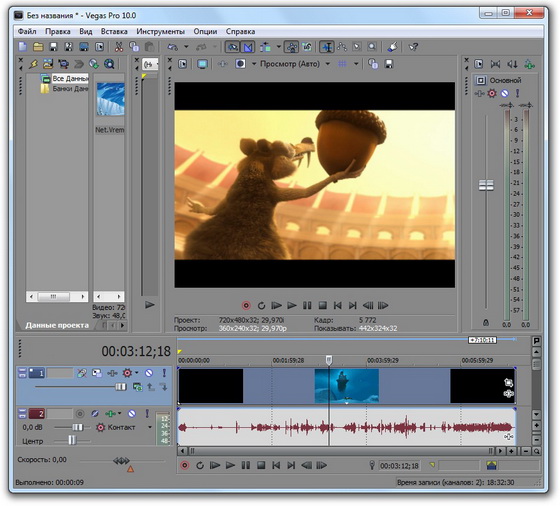The width and height of the screenshot is (560, 506).
Task: Undo the last action with the Undo icon
Action: [172, 47]
